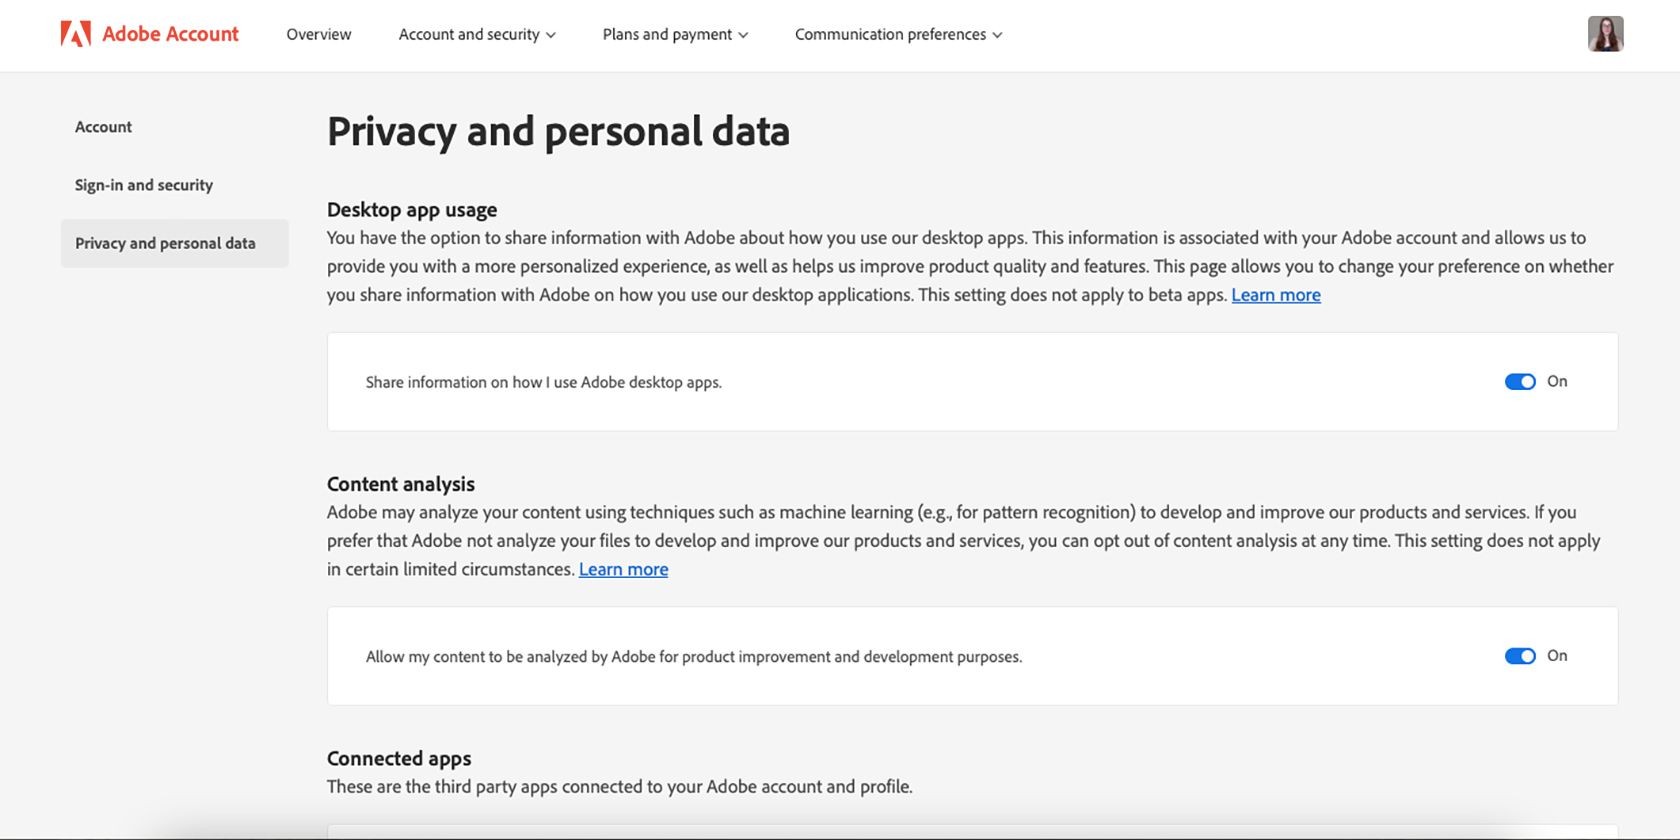
Task: Click the Desktop app usage heading
Action: coord(412,210)
